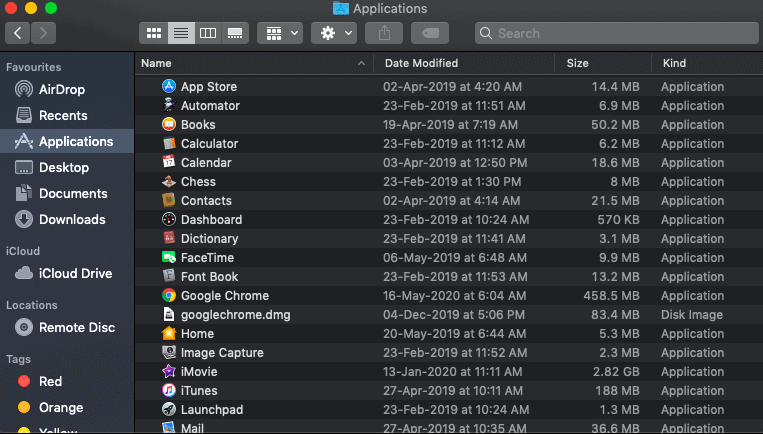
Task: Switch to gallery view
Action: coord(235,33)
